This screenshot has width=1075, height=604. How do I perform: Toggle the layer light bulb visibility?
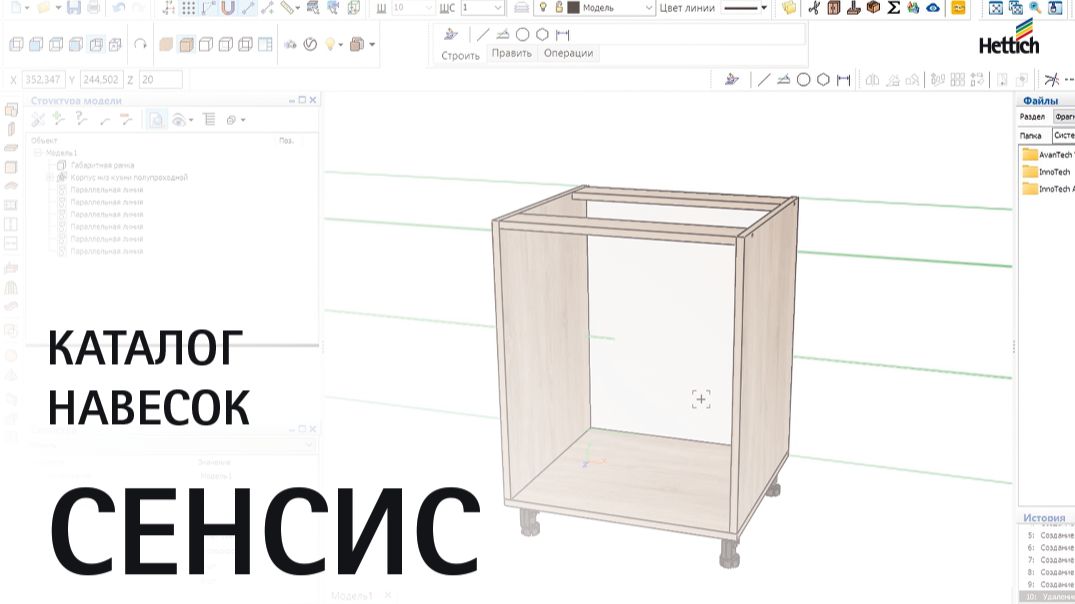(543, 8)
